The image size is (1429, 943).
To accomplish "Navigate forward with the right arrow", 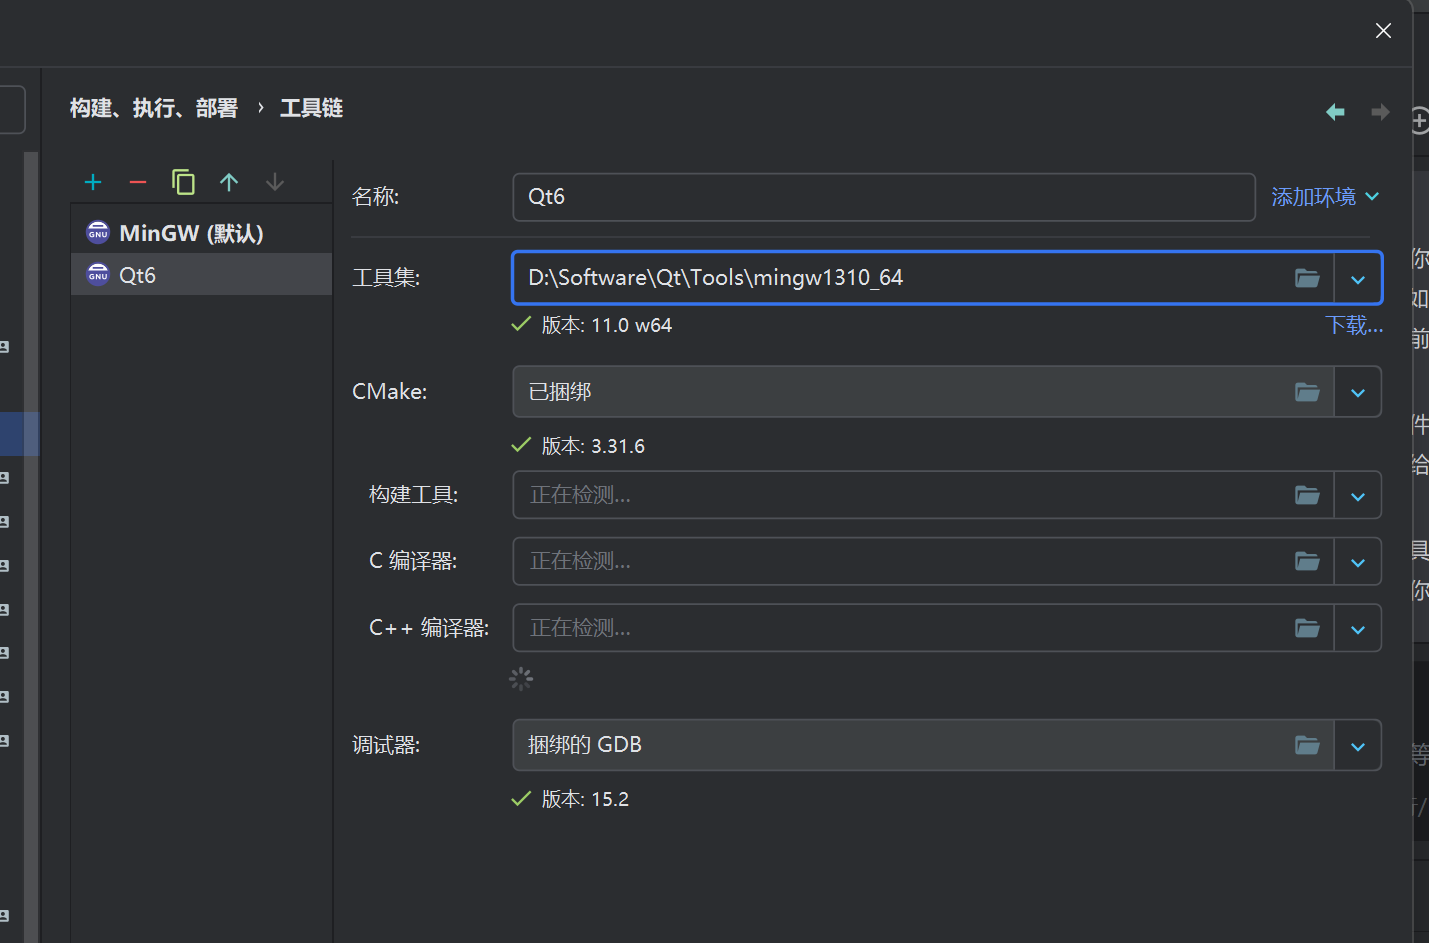I will 1380,112.
